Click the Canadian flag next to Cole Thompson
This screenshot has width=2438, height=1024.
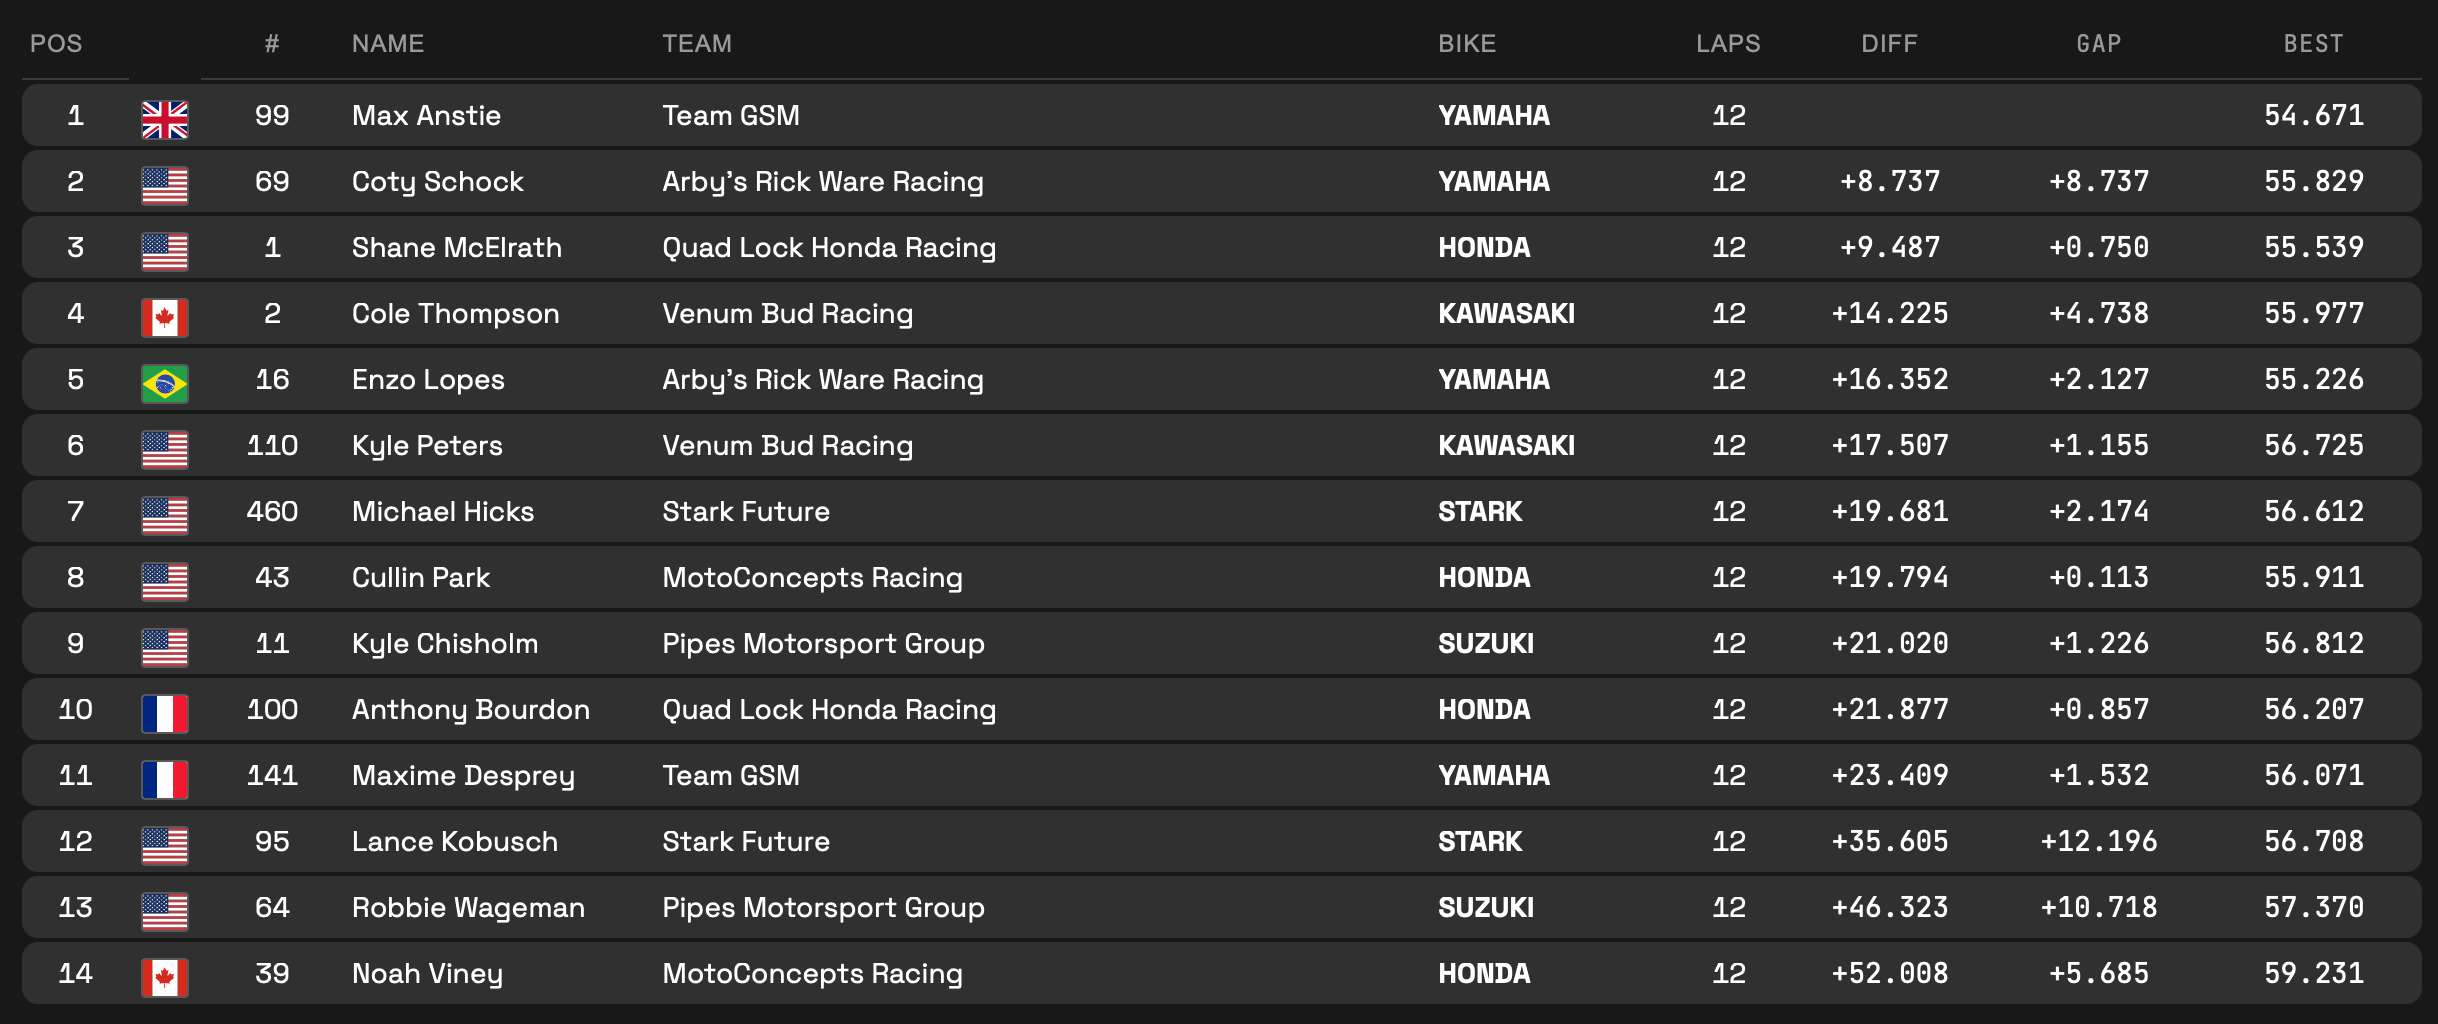pyautogui.click(x=165, y=317)
